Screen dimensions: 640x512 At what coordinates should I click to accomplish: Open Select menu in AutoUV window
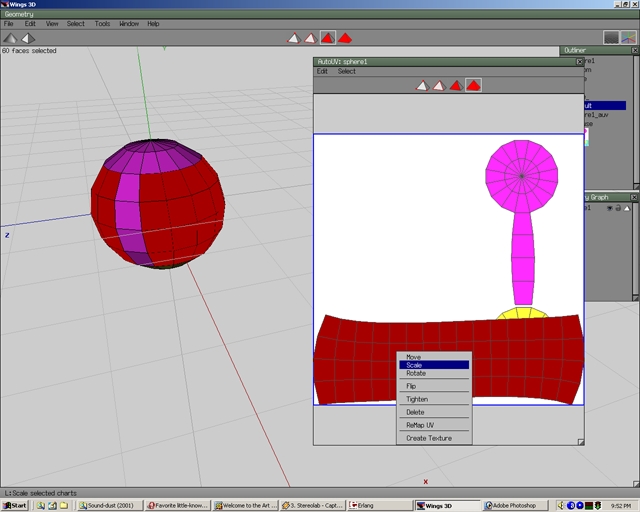[347, 71]
